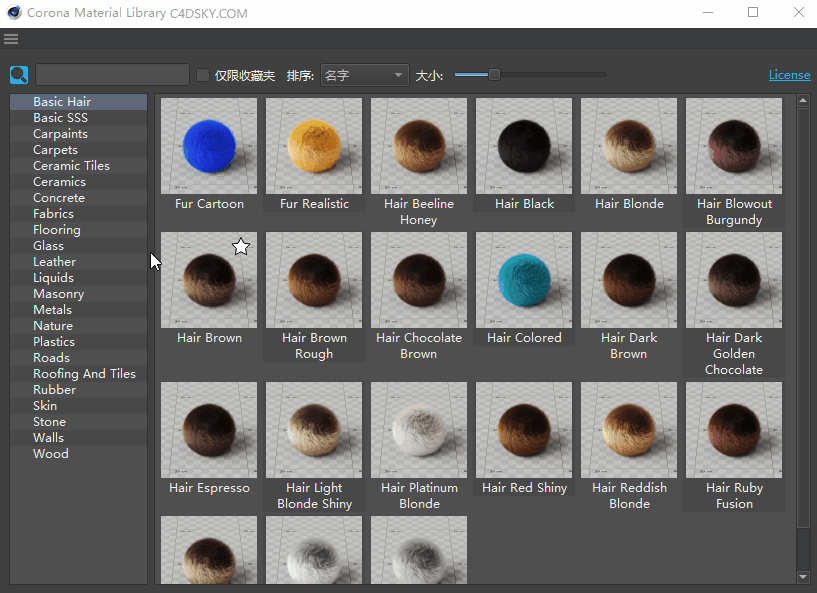Pick the Hair Platinum Blonde thumbnail
Viewport: 817px width, 593px height.
[419, 430]
